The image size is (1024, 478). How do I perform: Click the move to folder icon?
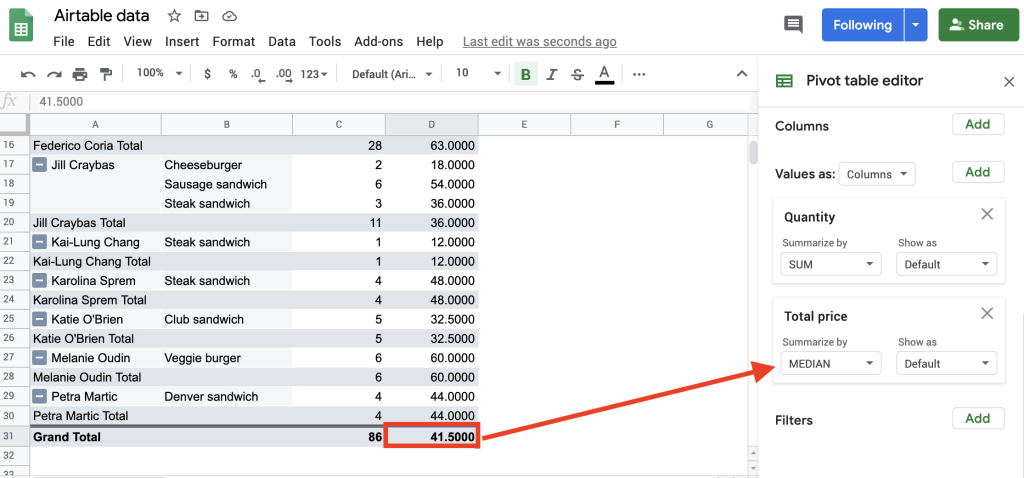202,16
